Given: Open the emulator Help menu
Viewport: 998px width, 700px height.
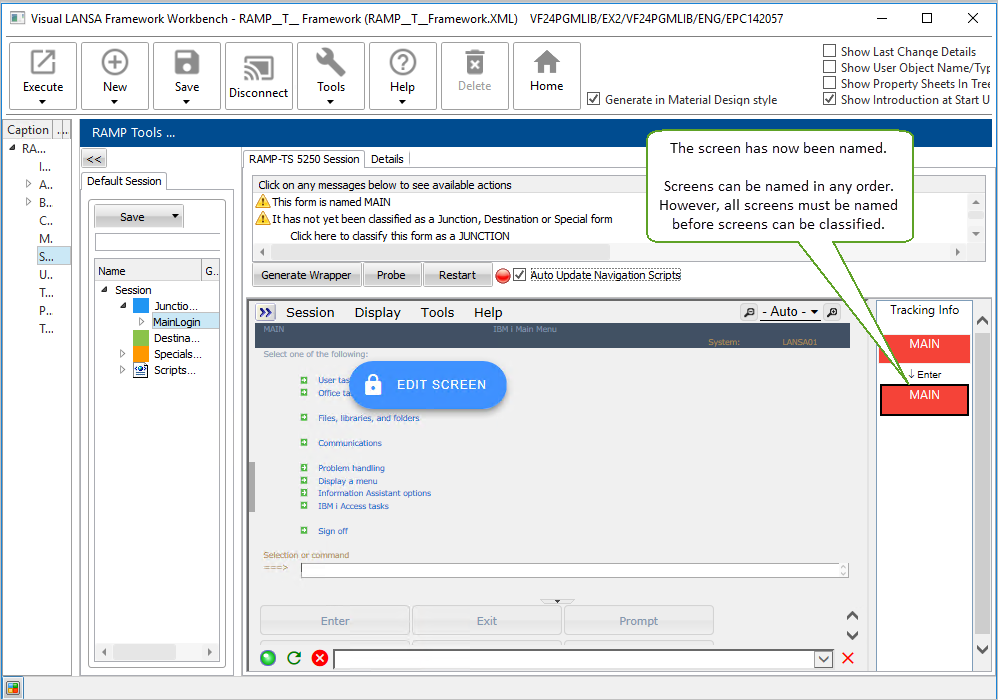Looking at the screenshot, I should pos(488,312).
